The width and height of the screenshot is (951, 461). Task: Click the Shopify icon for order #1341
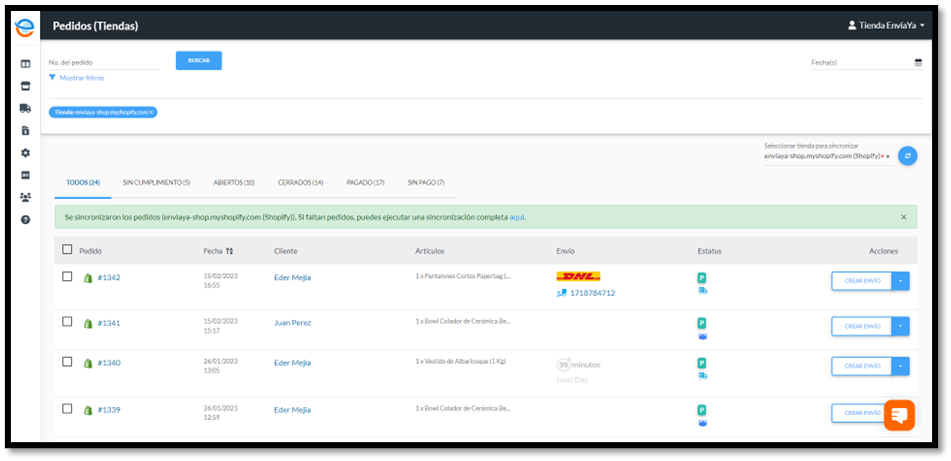point(88,323)
